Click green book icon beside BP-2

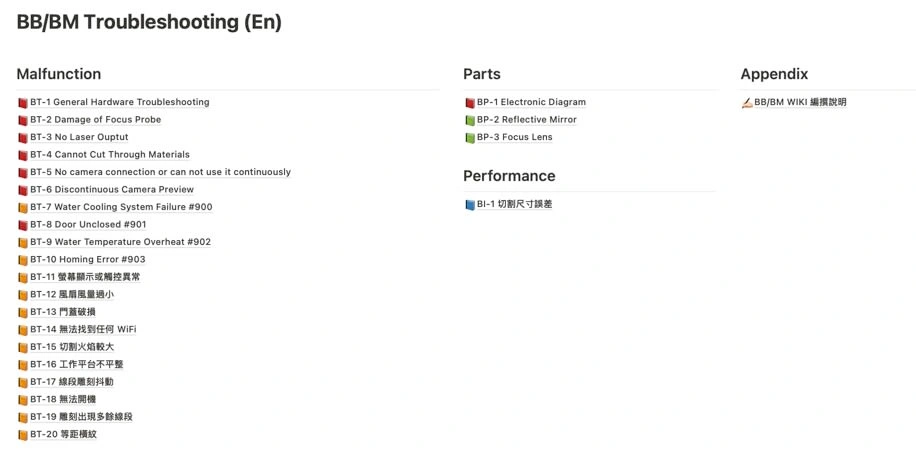(470, 120)
